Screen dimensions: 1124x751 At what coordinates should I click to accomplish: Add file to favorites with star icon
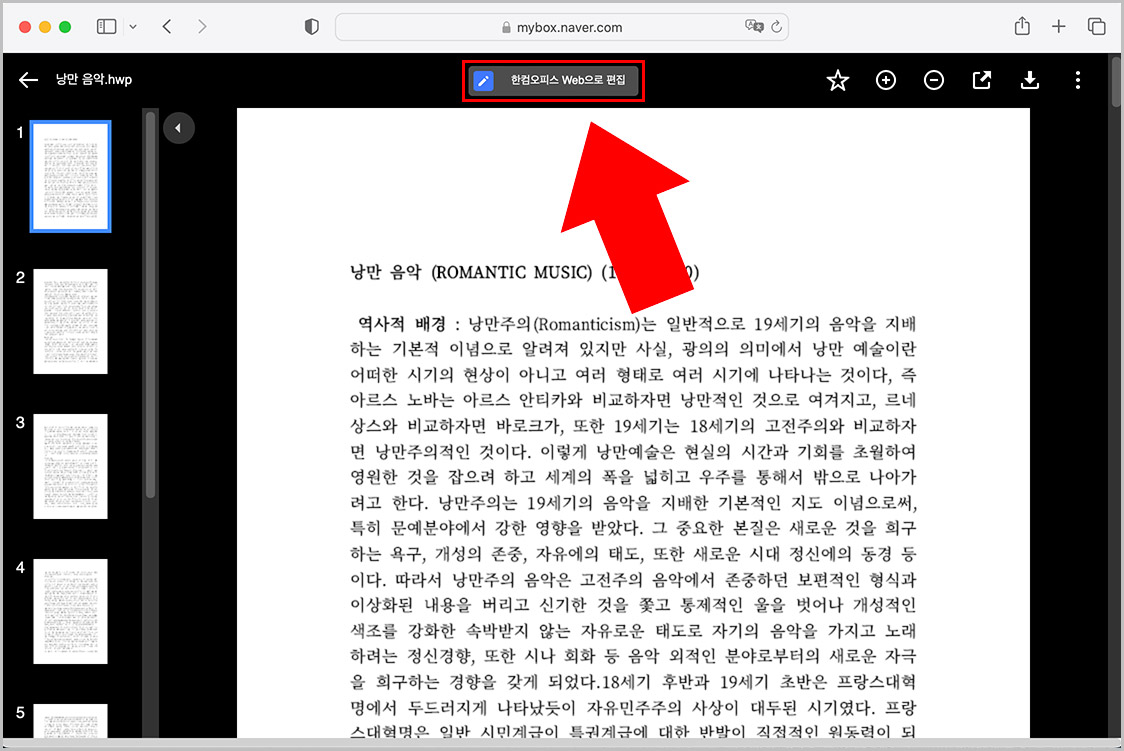tap(837, 80)
